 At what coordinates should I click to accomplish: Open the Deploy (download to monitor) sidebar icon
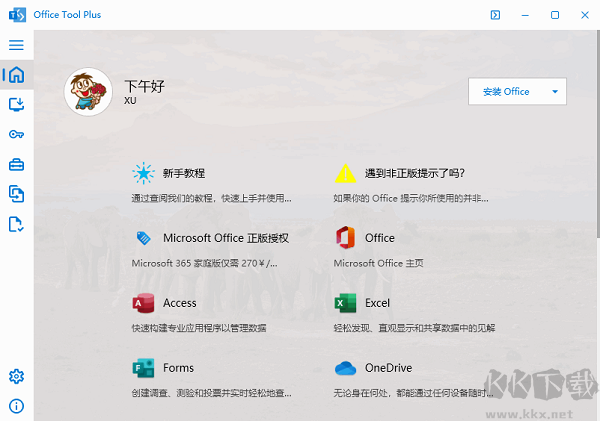tap(16, 104)
